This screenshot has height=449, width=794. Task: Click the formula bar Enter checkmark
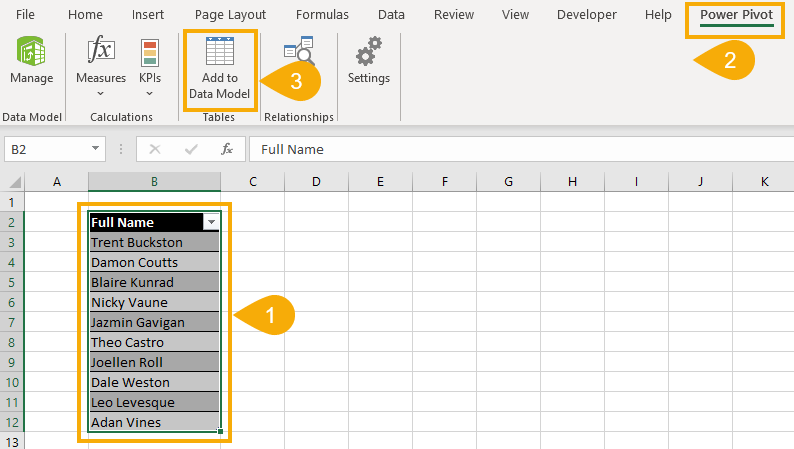[x=191, y=149]
